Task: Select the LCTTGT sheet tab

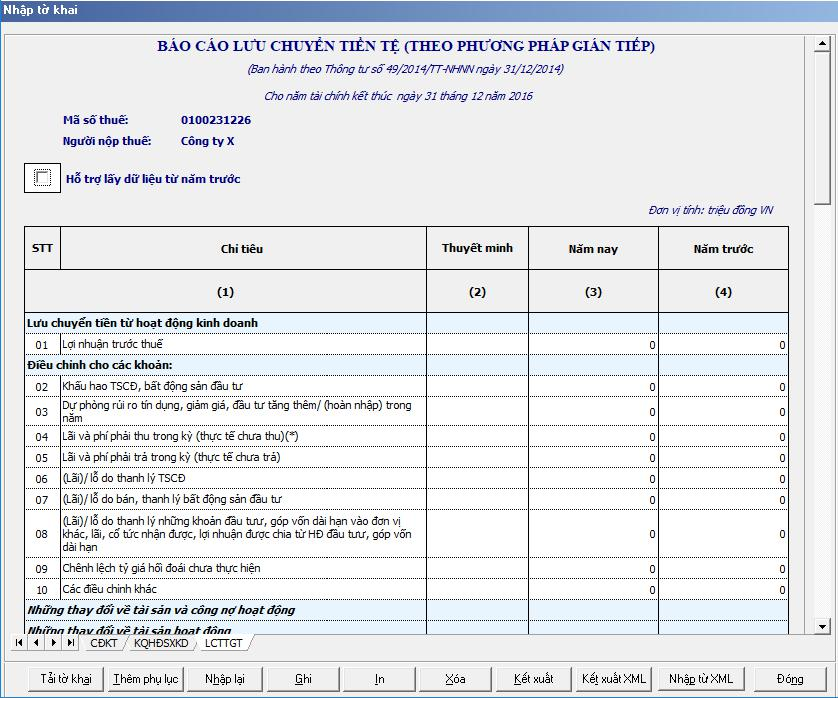Action: (x=222, y=643)
